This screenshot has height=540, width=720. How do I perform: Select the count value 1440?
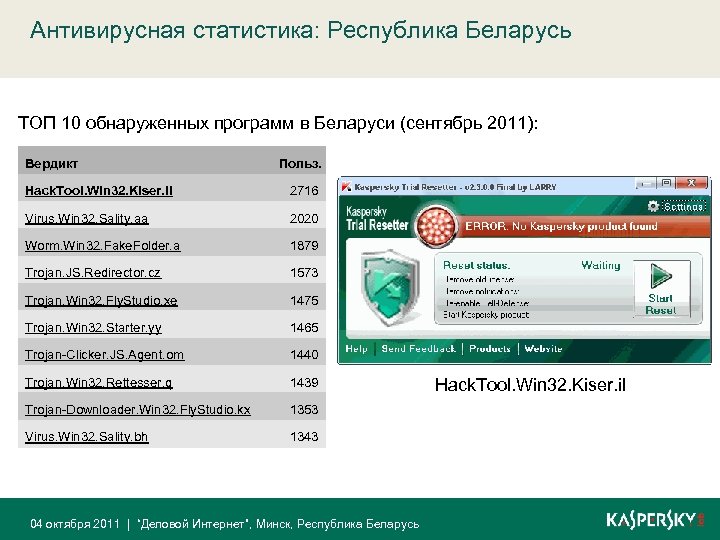[x=304, y=354]
